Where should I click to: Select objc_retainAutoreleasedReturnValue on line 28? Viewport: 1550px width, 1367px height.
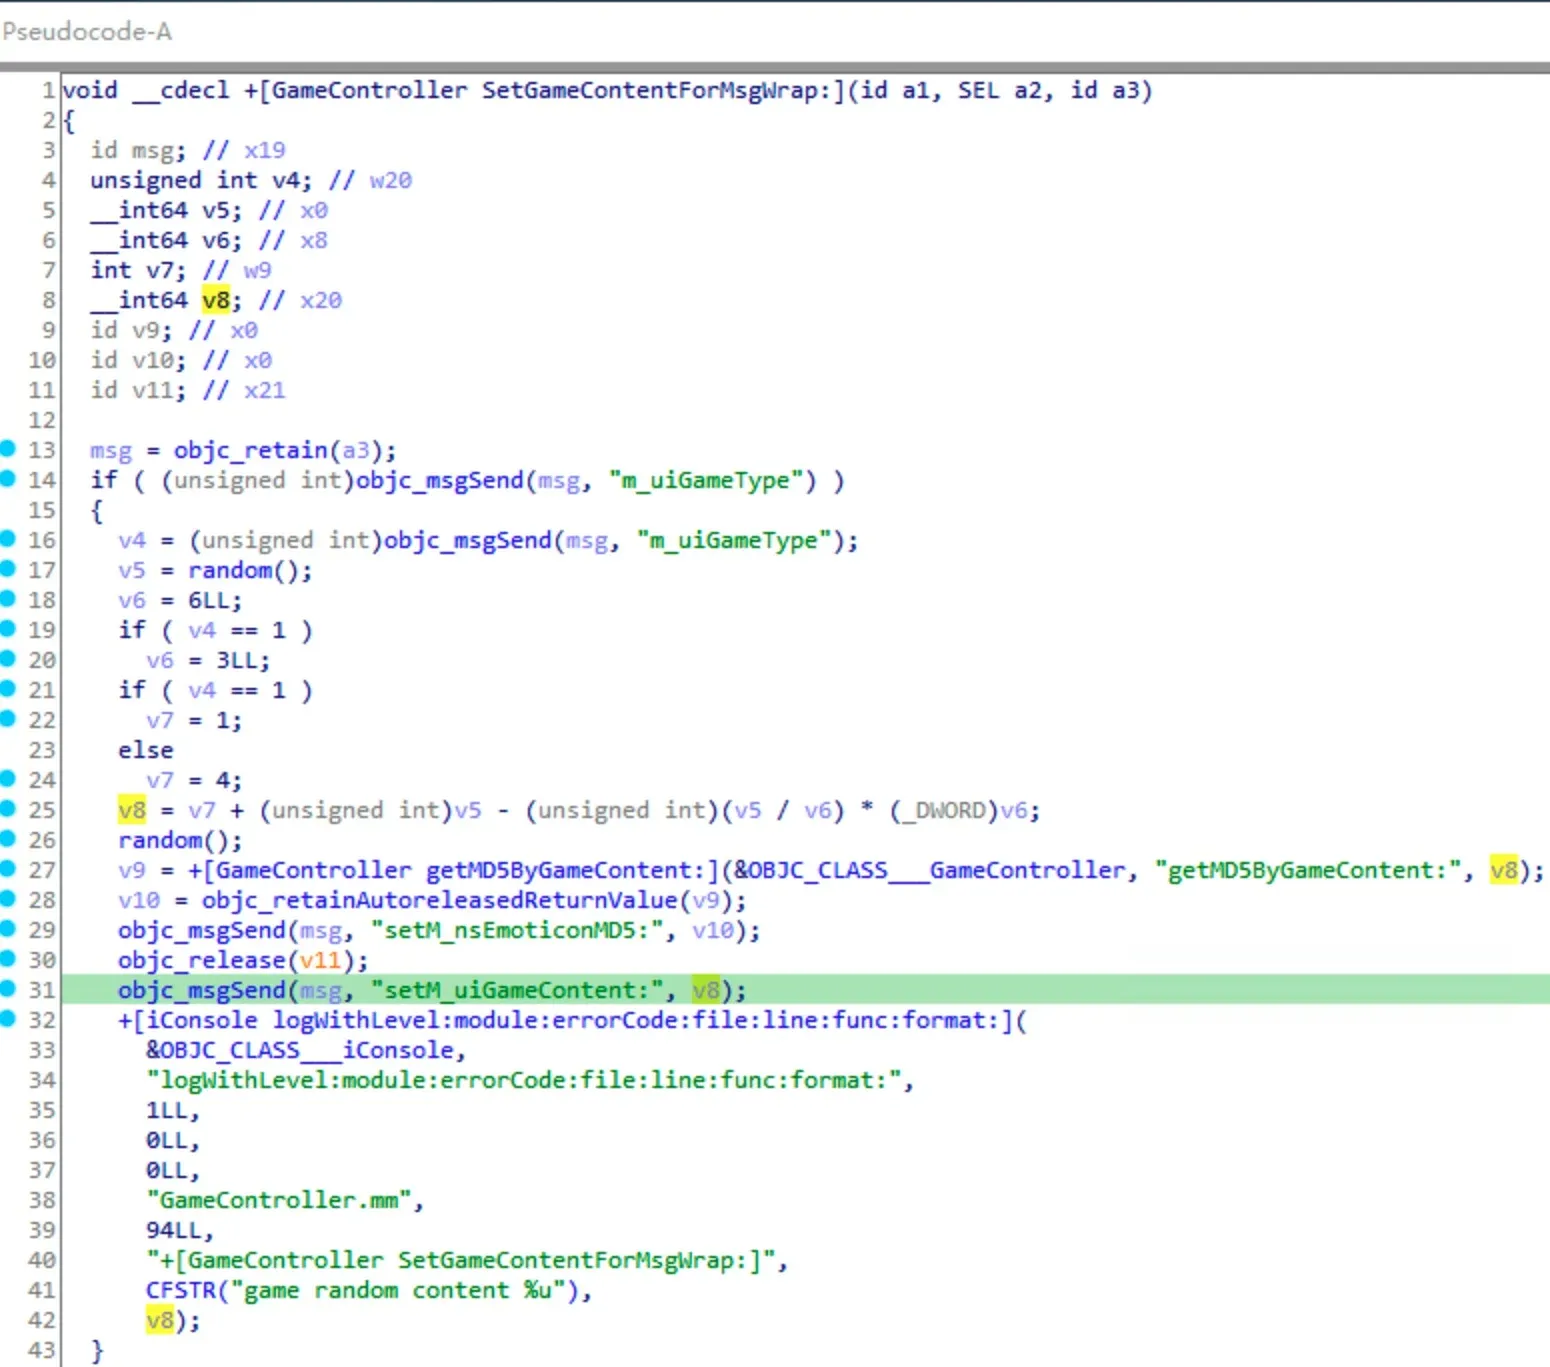tap(440, 900)
